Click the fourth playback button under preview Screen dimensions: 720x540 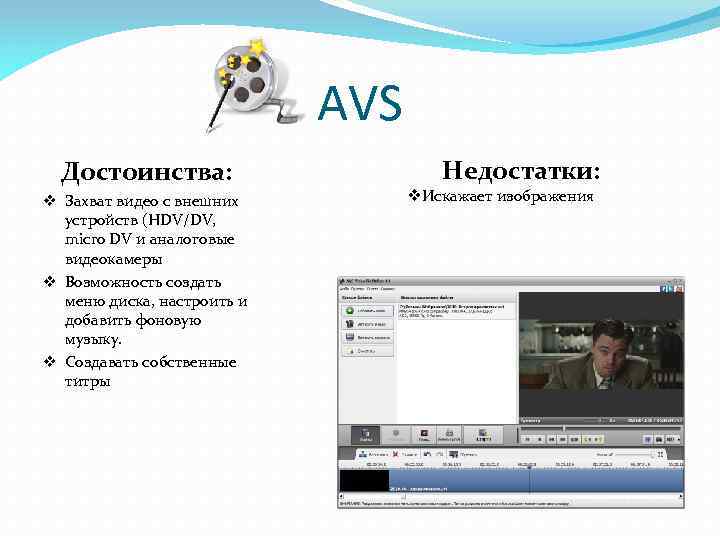tap(563, 439)
